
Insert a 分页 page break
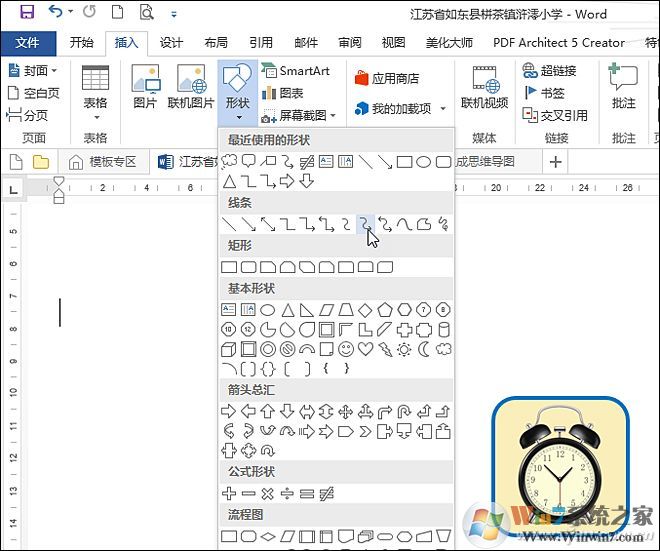click(x=28, y=115)
